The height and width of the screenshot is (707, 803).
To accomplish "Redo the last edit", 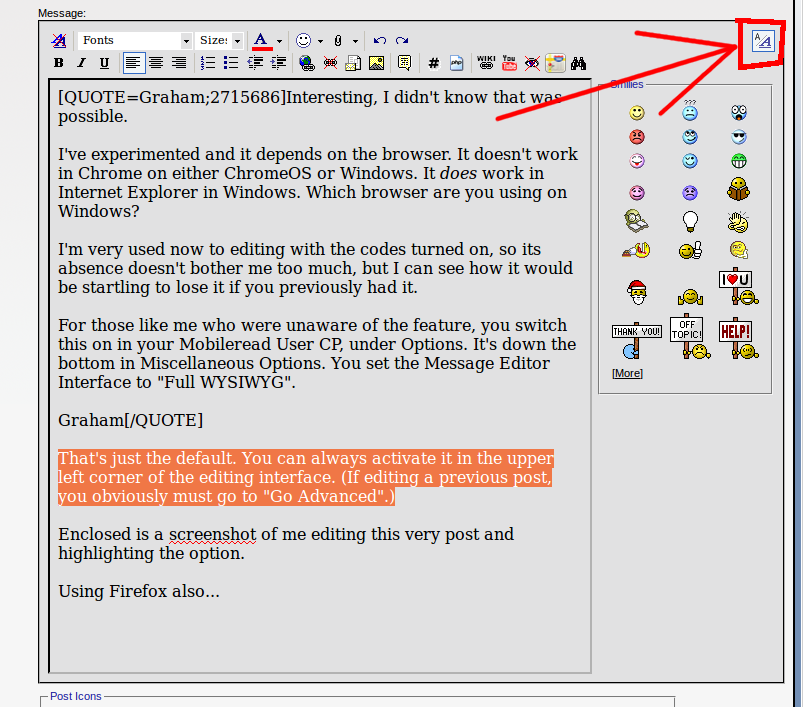I will 402,40.
